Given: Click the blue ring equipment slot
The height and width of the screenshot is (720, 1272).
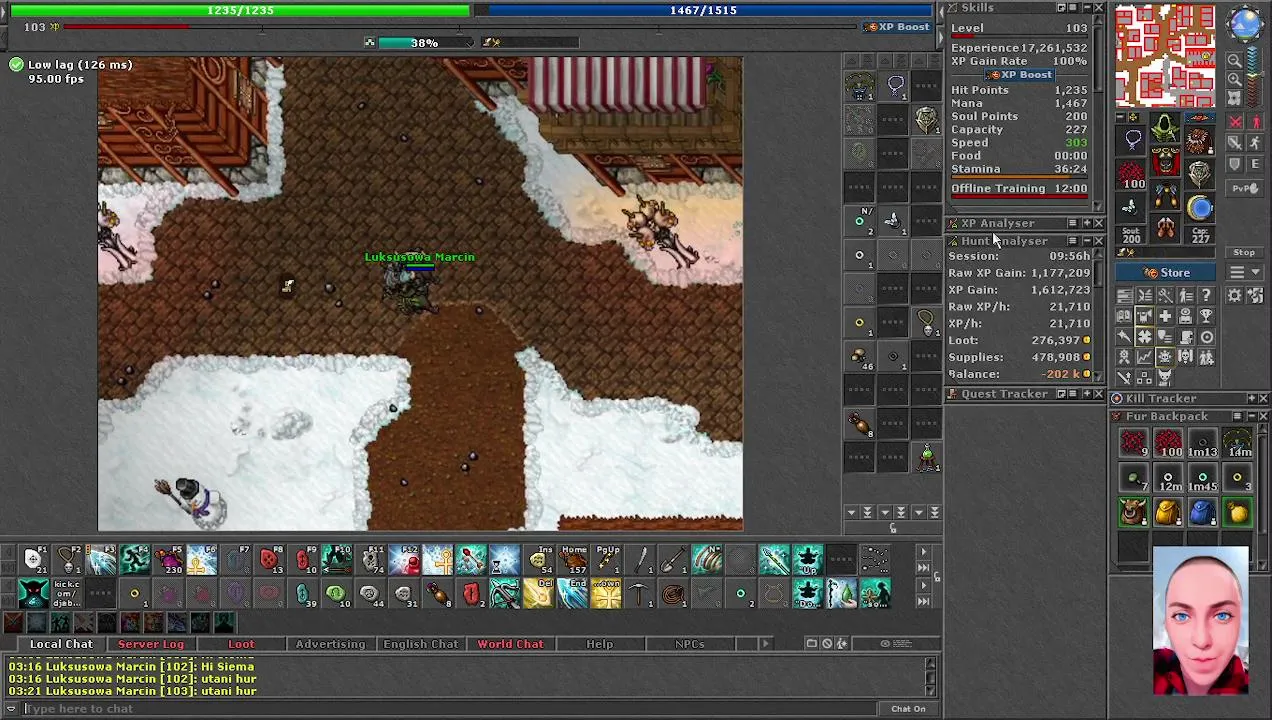Looking at the screenshot, I should [x=1199, y=206].
